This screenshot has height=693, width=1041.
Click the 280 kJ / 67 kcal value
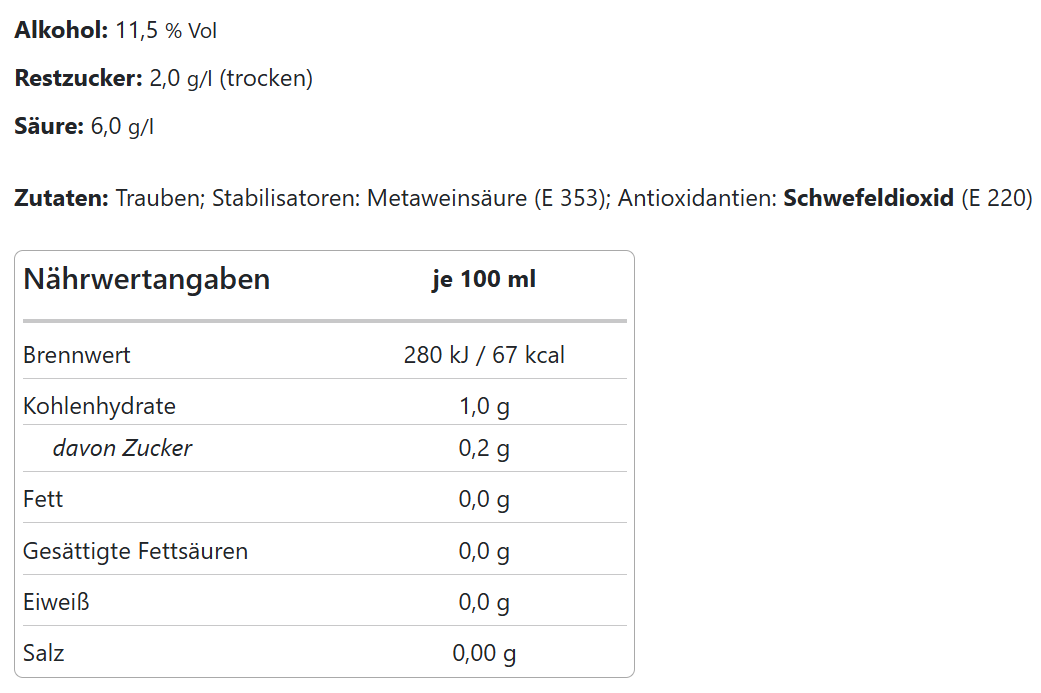[484, 355]
